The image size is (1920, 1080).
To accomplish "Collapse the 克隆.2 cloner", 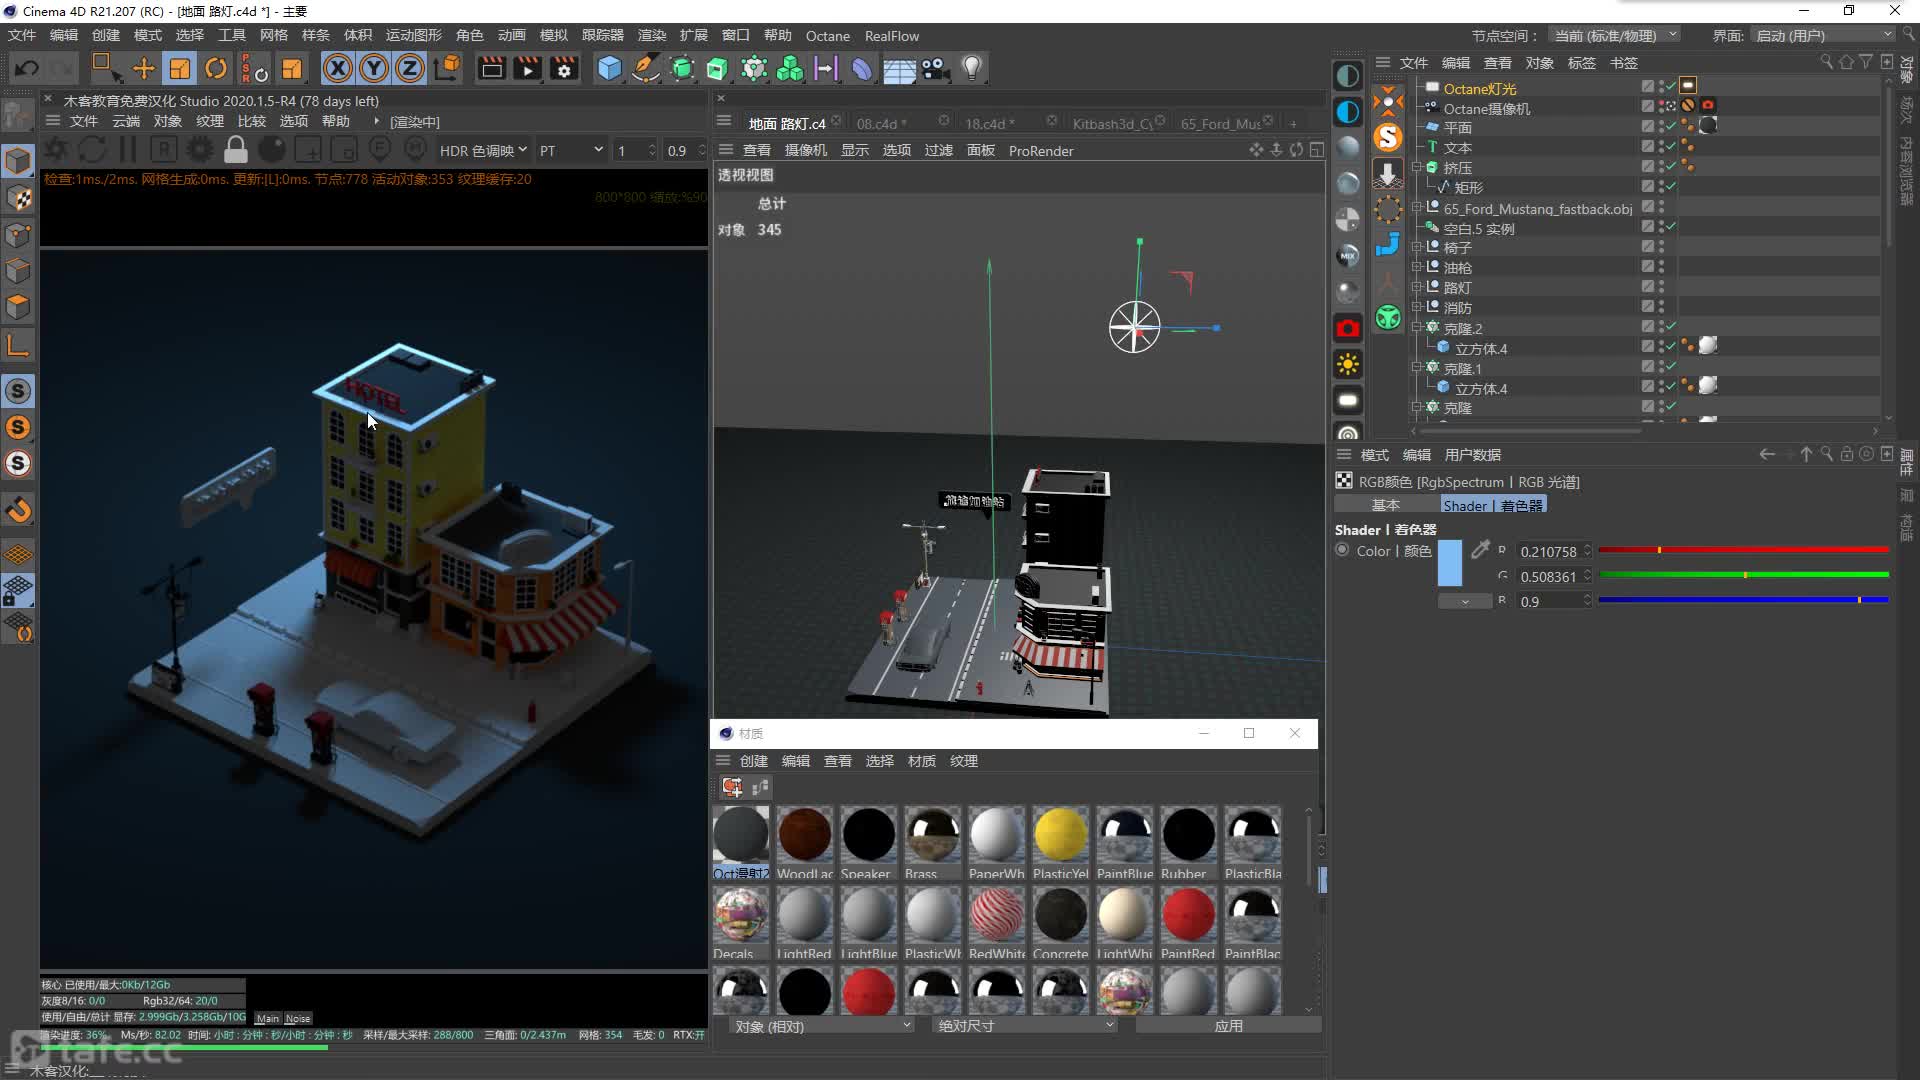I will (x=1416, y=327).
